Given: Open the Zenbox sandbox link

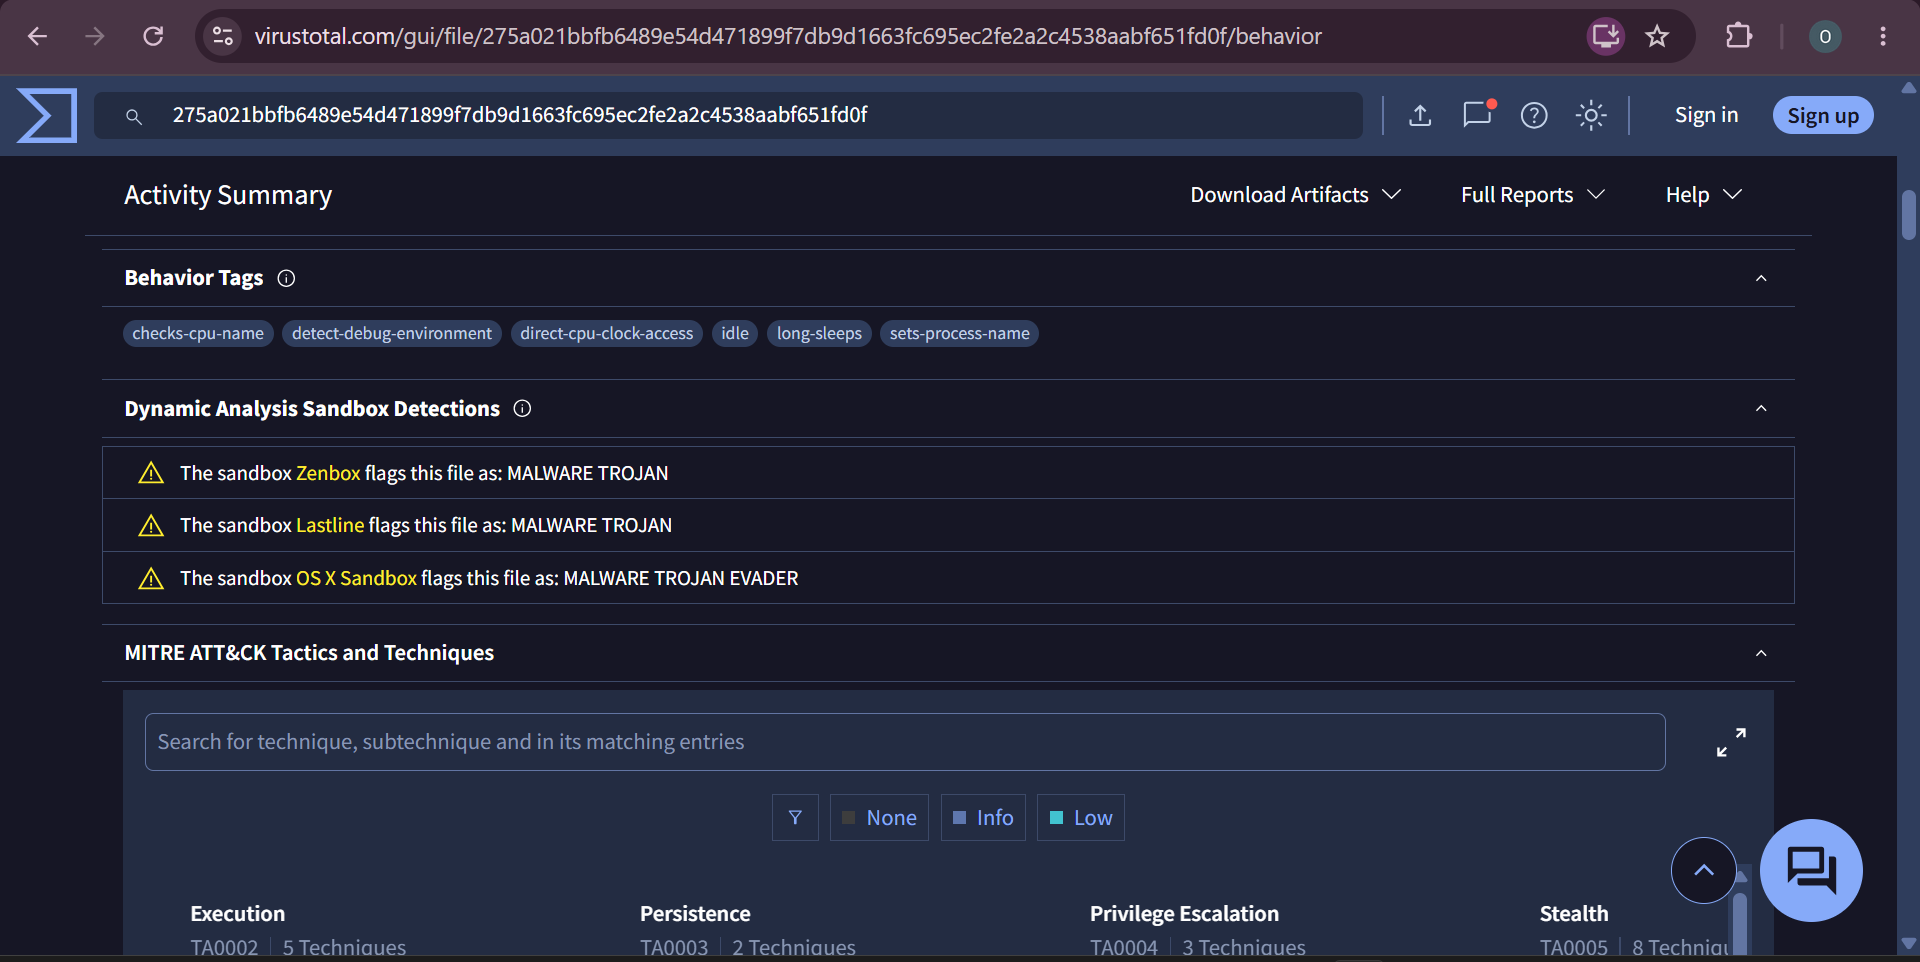Looking at the screenshot, I should [328, 473].
